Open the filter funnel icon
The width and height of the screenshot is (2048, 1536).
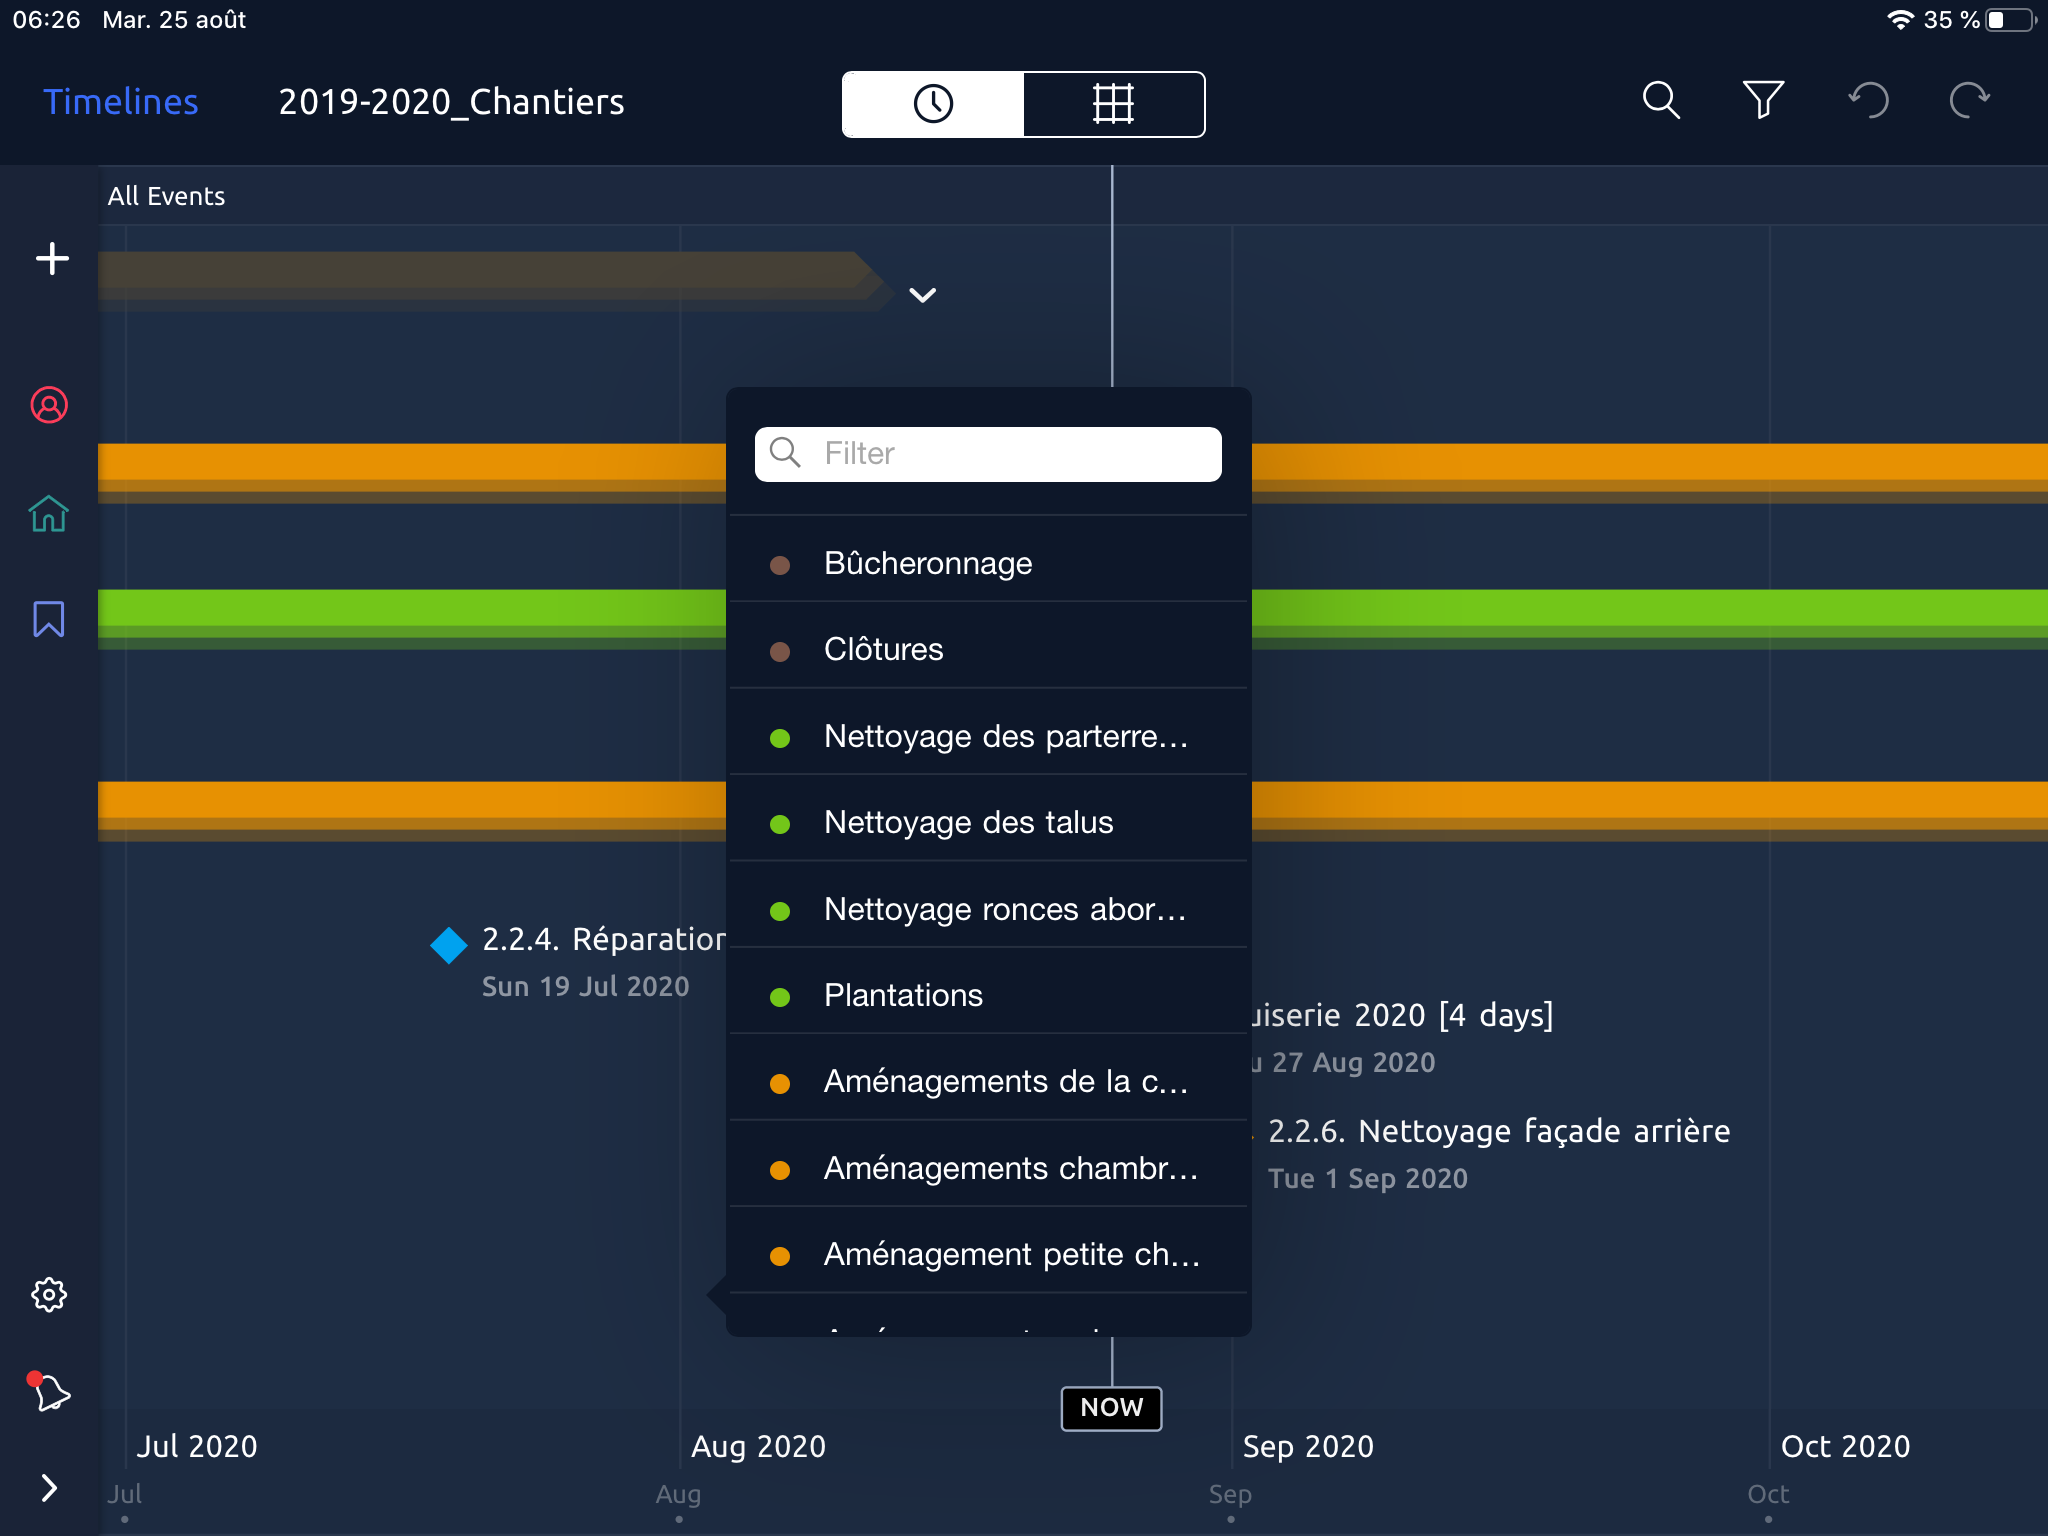tap(1763, 101)
